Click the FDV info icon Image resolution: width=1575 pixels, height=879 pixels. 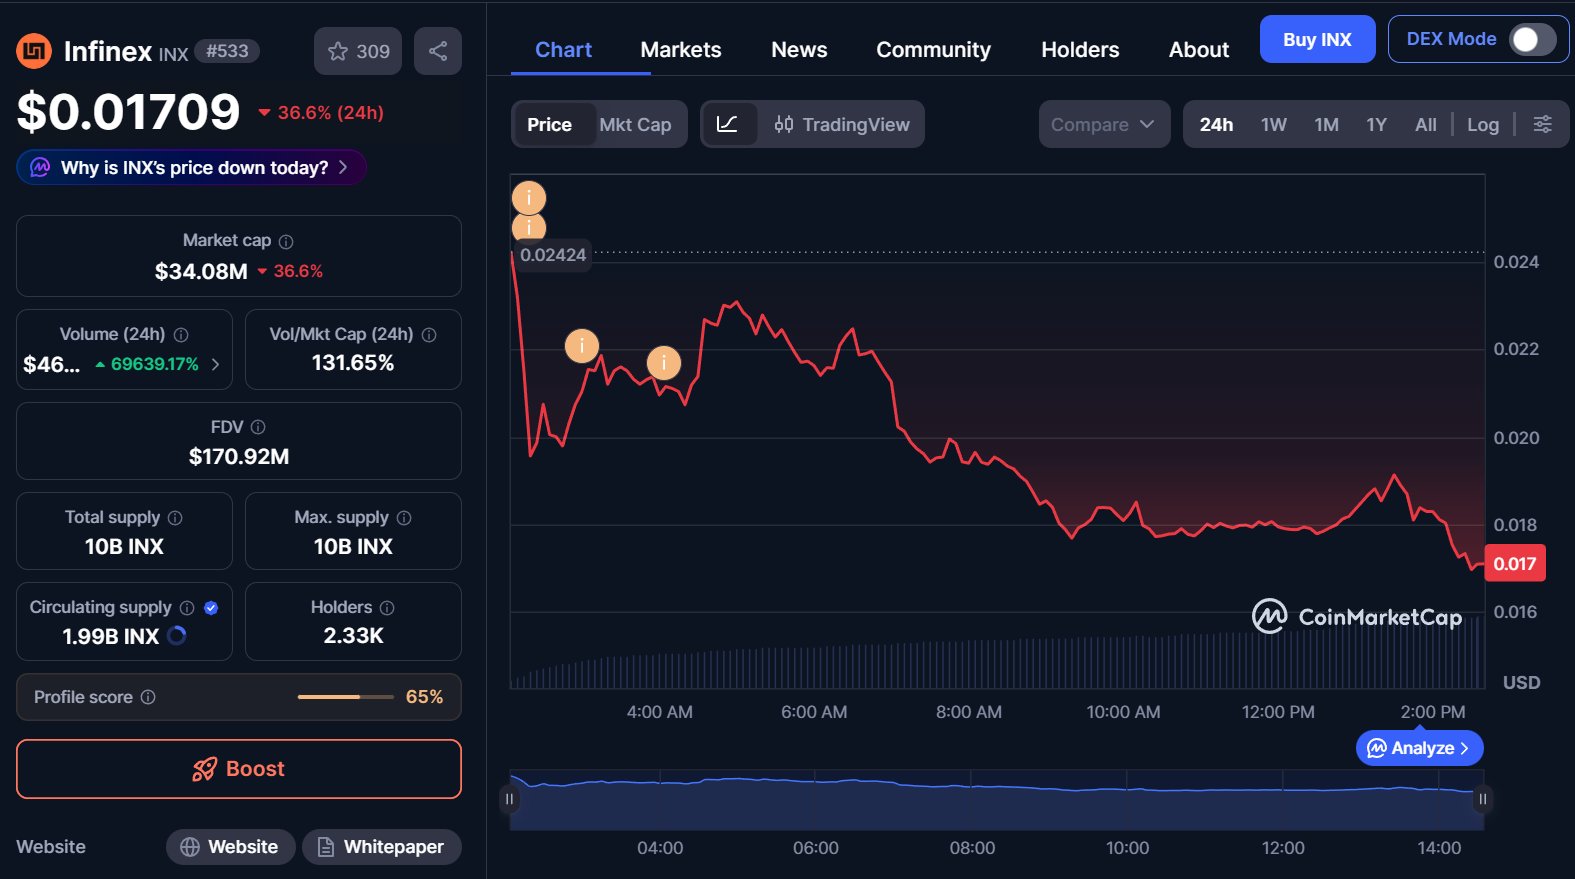[x=258, y=427]
